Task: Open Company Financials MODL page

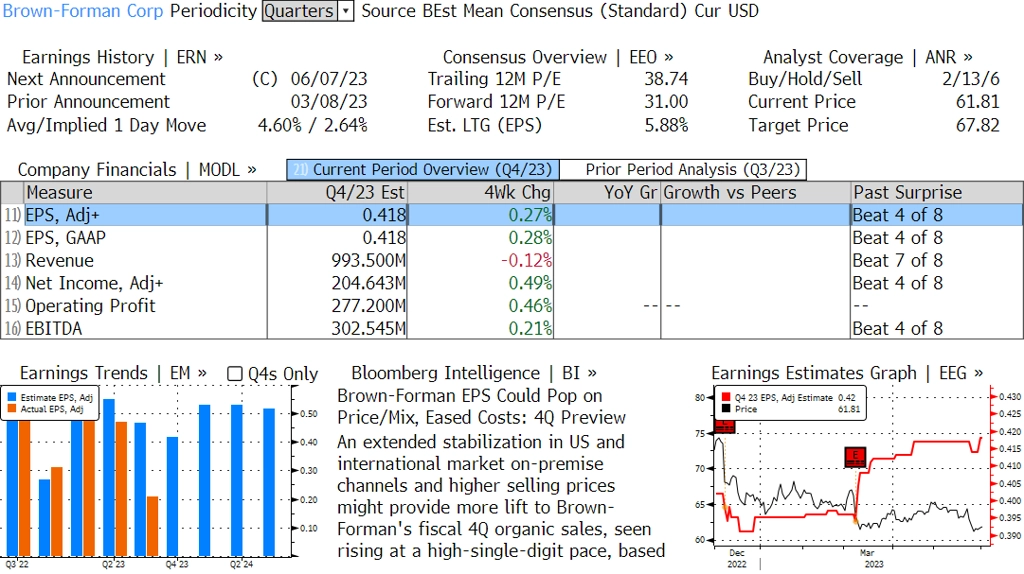Action: click(x=137, y=170)
